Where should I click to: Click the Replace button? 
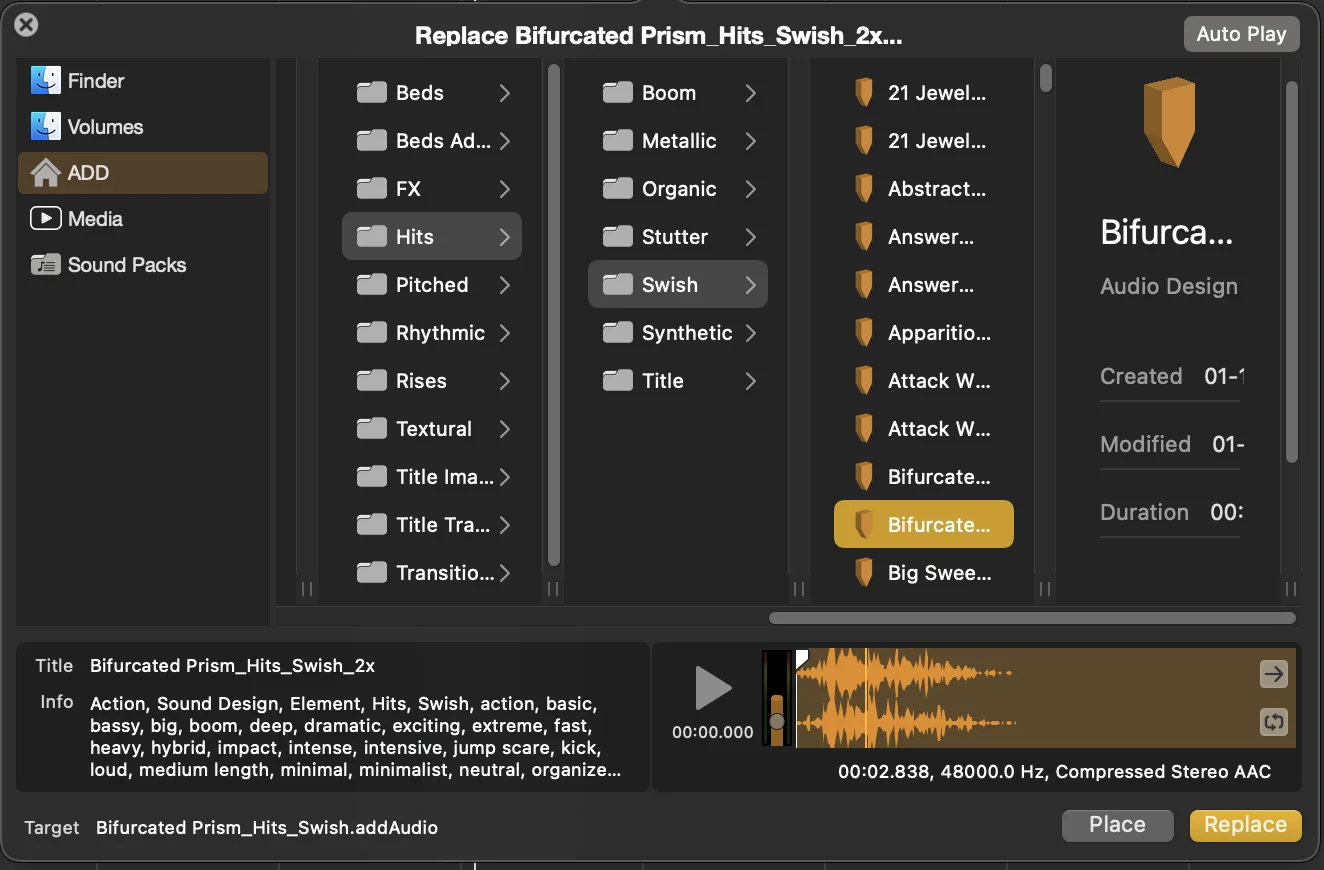[1245, 825]
